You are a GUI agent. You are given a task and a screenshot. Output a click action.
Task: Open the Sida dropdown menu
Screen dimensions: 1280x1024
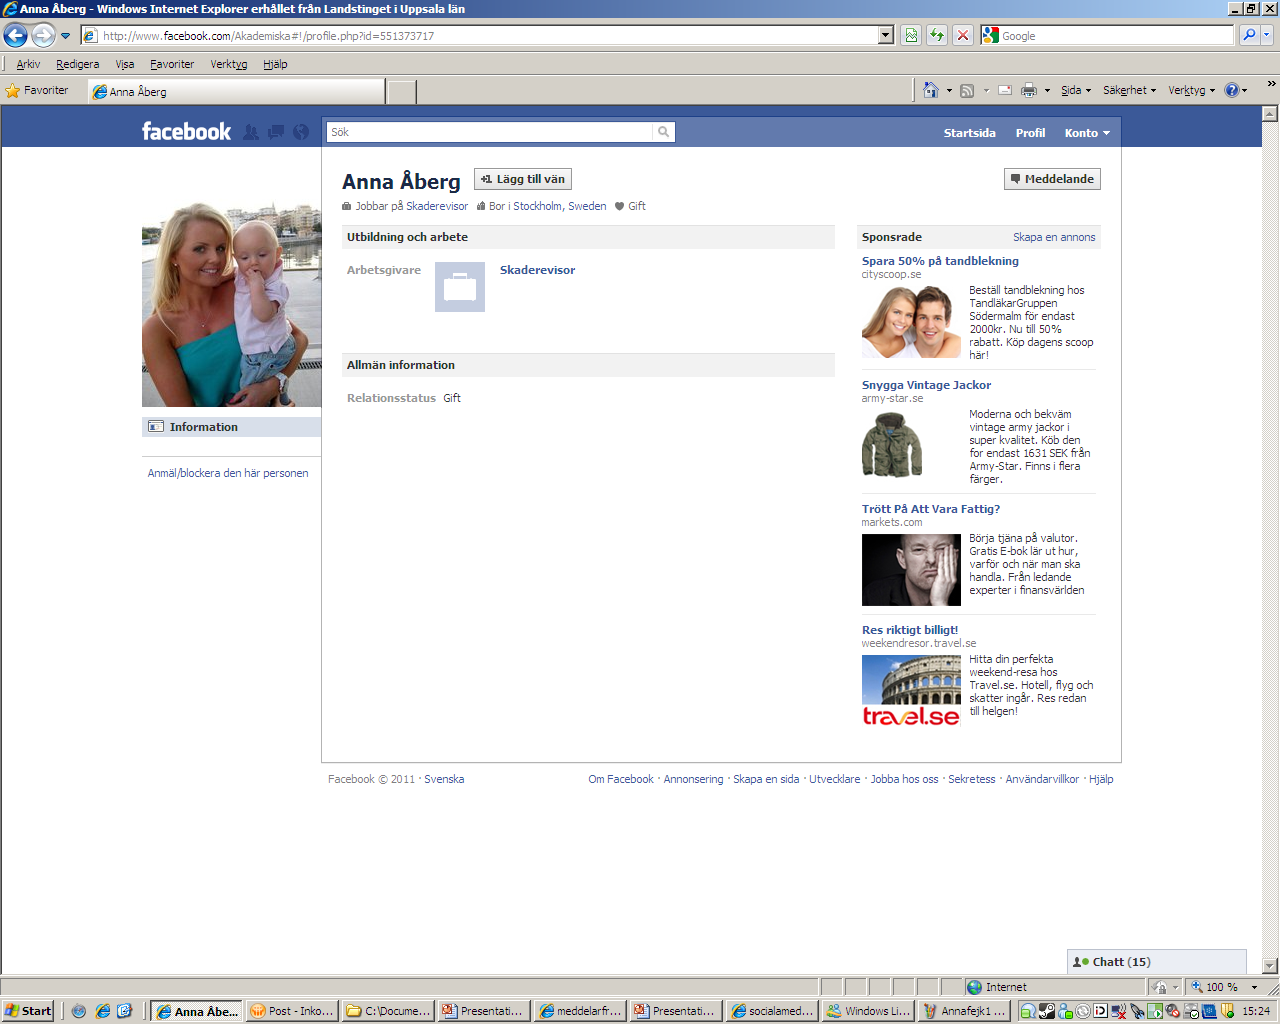click(x=1076, y=90)
